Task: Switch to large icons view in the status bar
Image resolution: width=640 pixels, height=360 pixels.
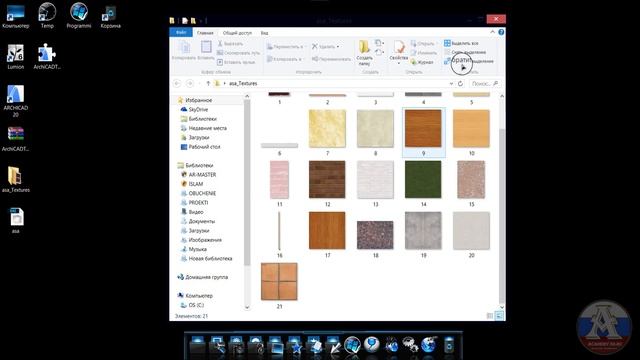Action: (499, 316)
